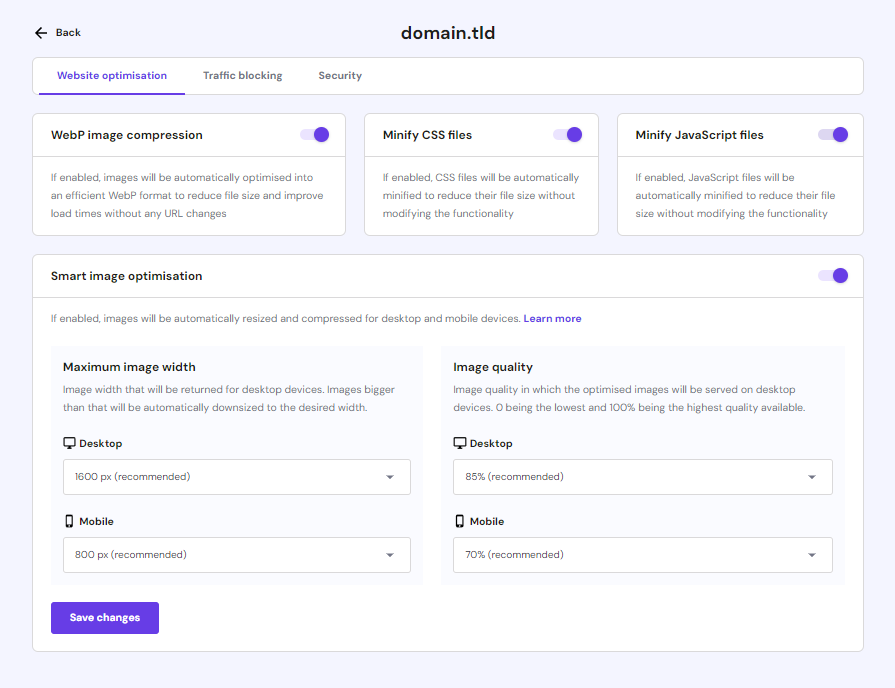The image size is (895, 688).
Task: Click the mobile phone icon under Image quality
Action: pos(459,520)
